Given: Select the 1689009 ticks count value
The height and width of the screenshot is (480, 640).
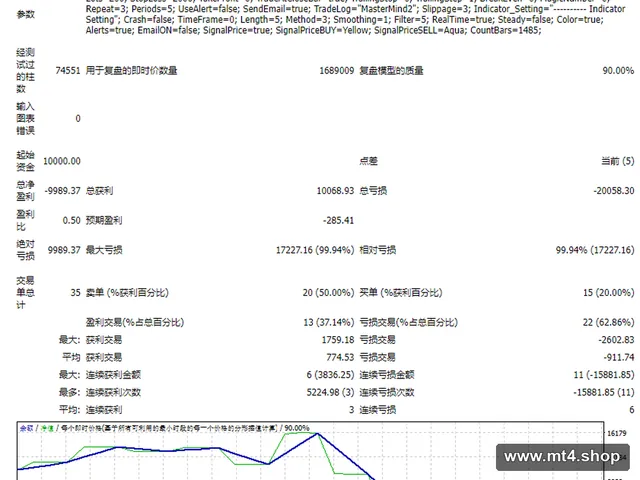Looking at the screenshot, I should [x=336, y=71].
